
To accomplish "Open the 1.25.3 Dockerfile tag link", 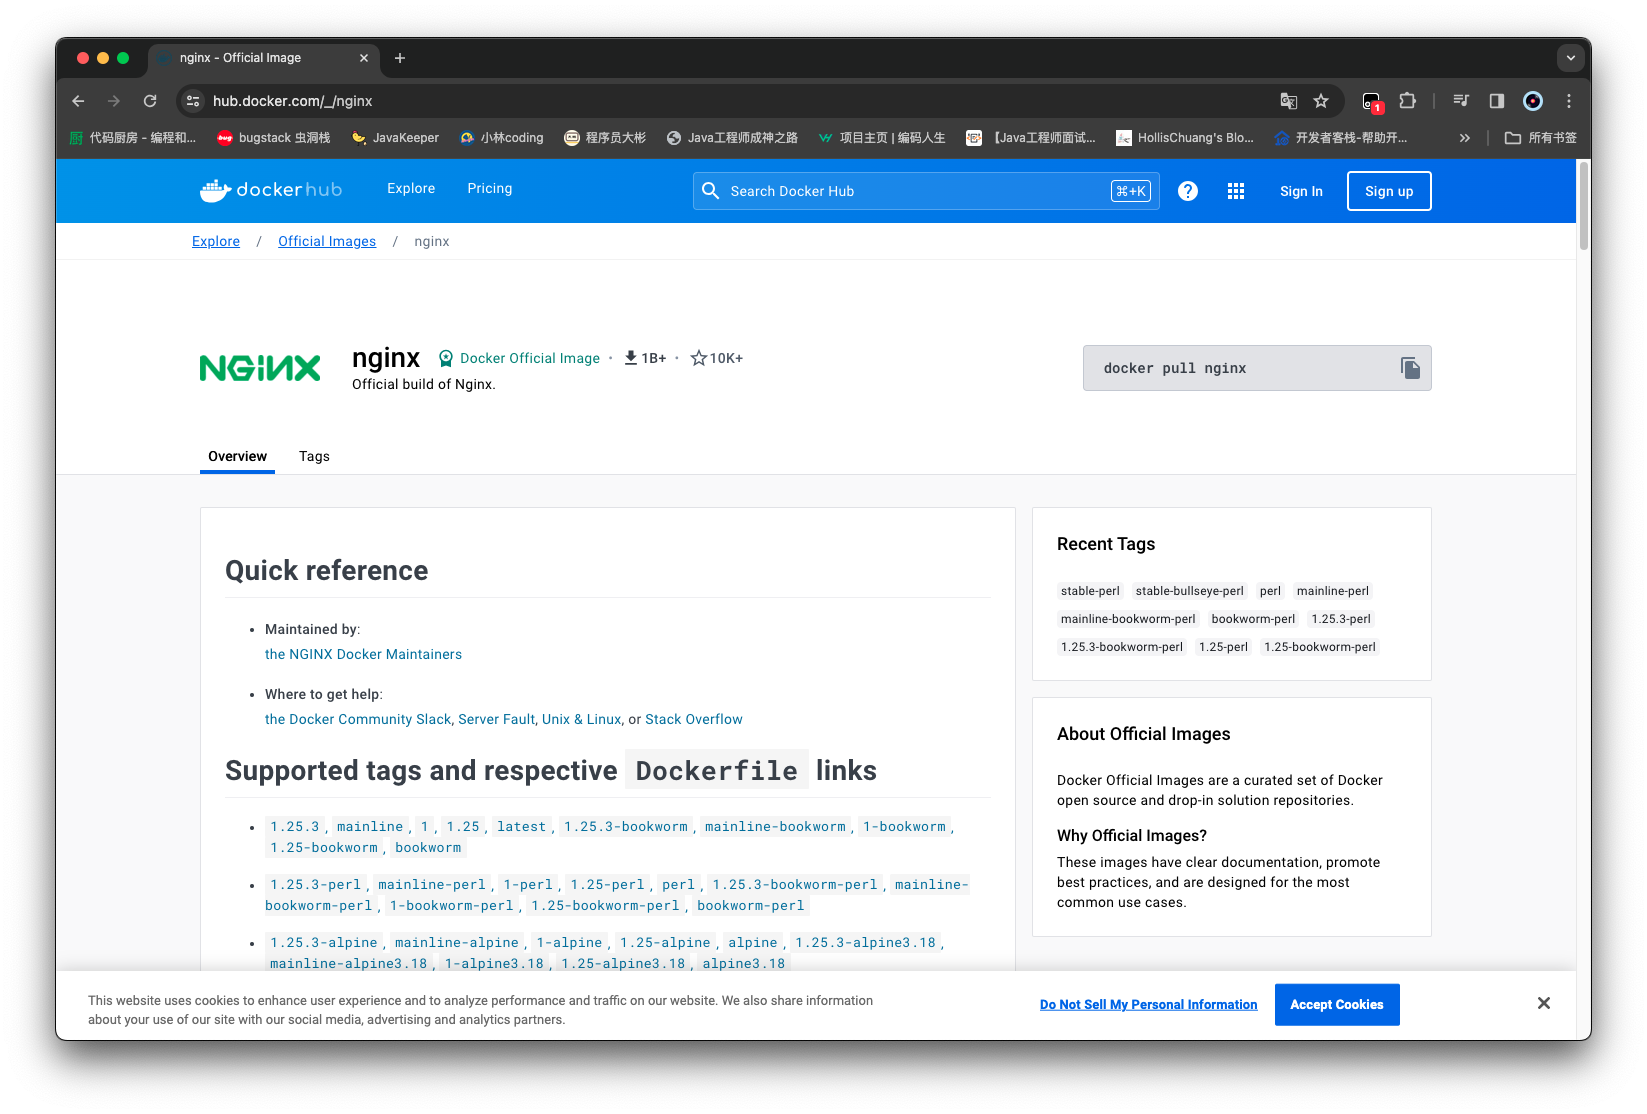I will [295, 827].
